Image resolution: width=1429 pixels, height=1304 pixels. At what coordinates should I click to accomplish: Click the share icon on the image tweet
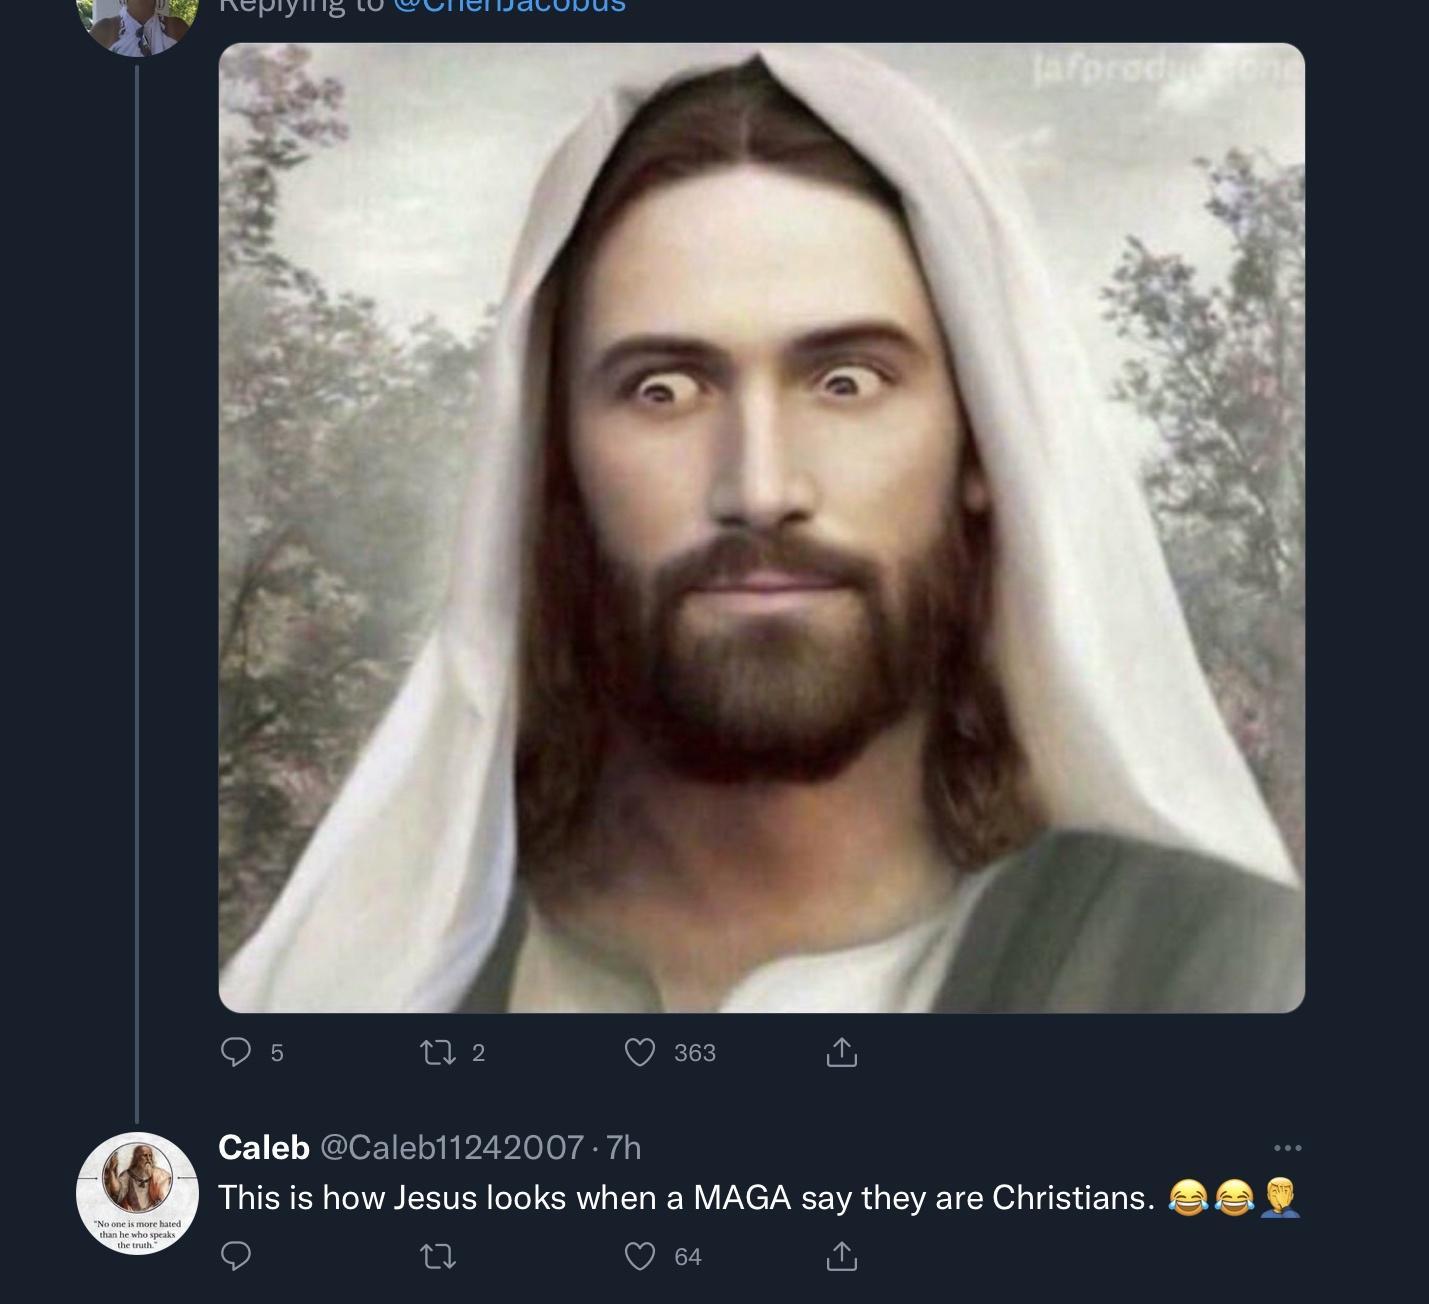coord(843,1053)
